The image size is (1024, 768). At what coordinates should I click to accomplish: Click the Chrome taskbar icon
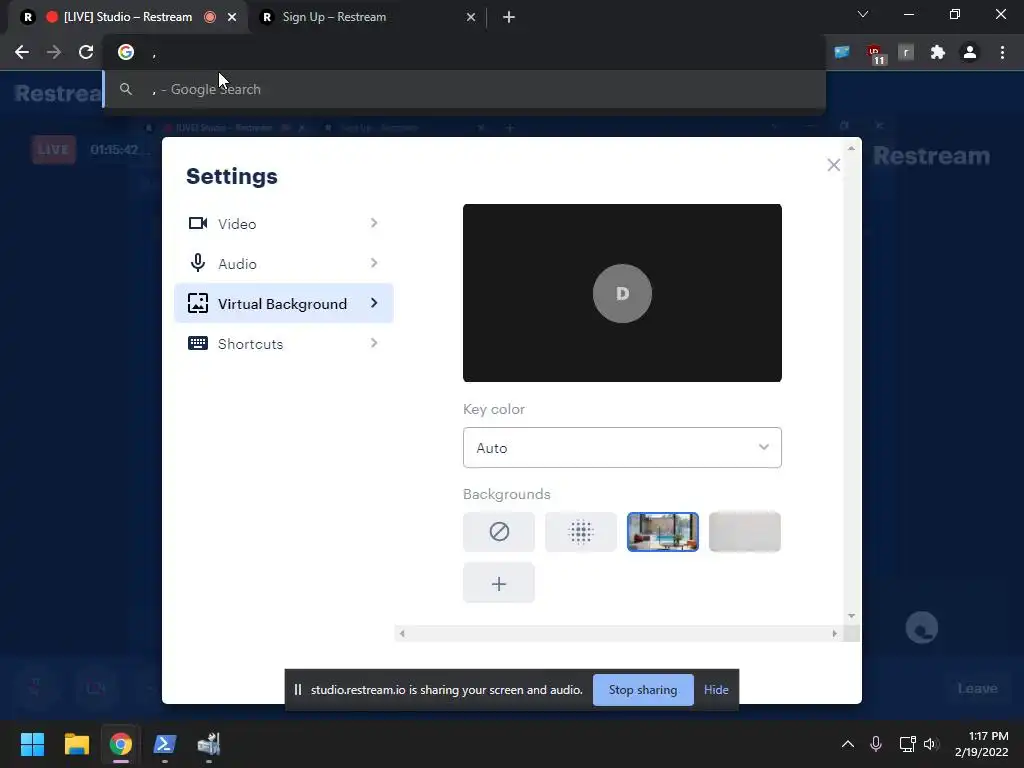[x=120, y=744]
